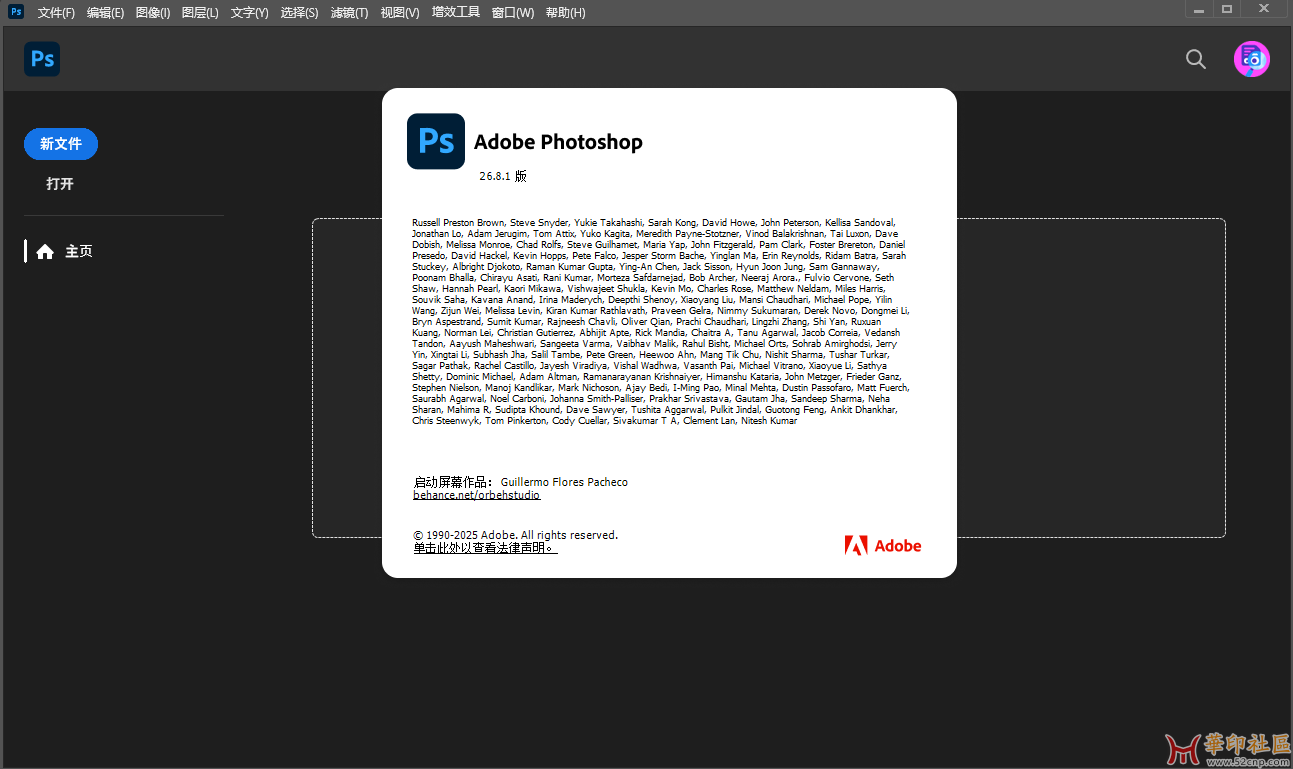Click the 打开 button
Viewport: 1293px width, 769px height.
(60, 184)
